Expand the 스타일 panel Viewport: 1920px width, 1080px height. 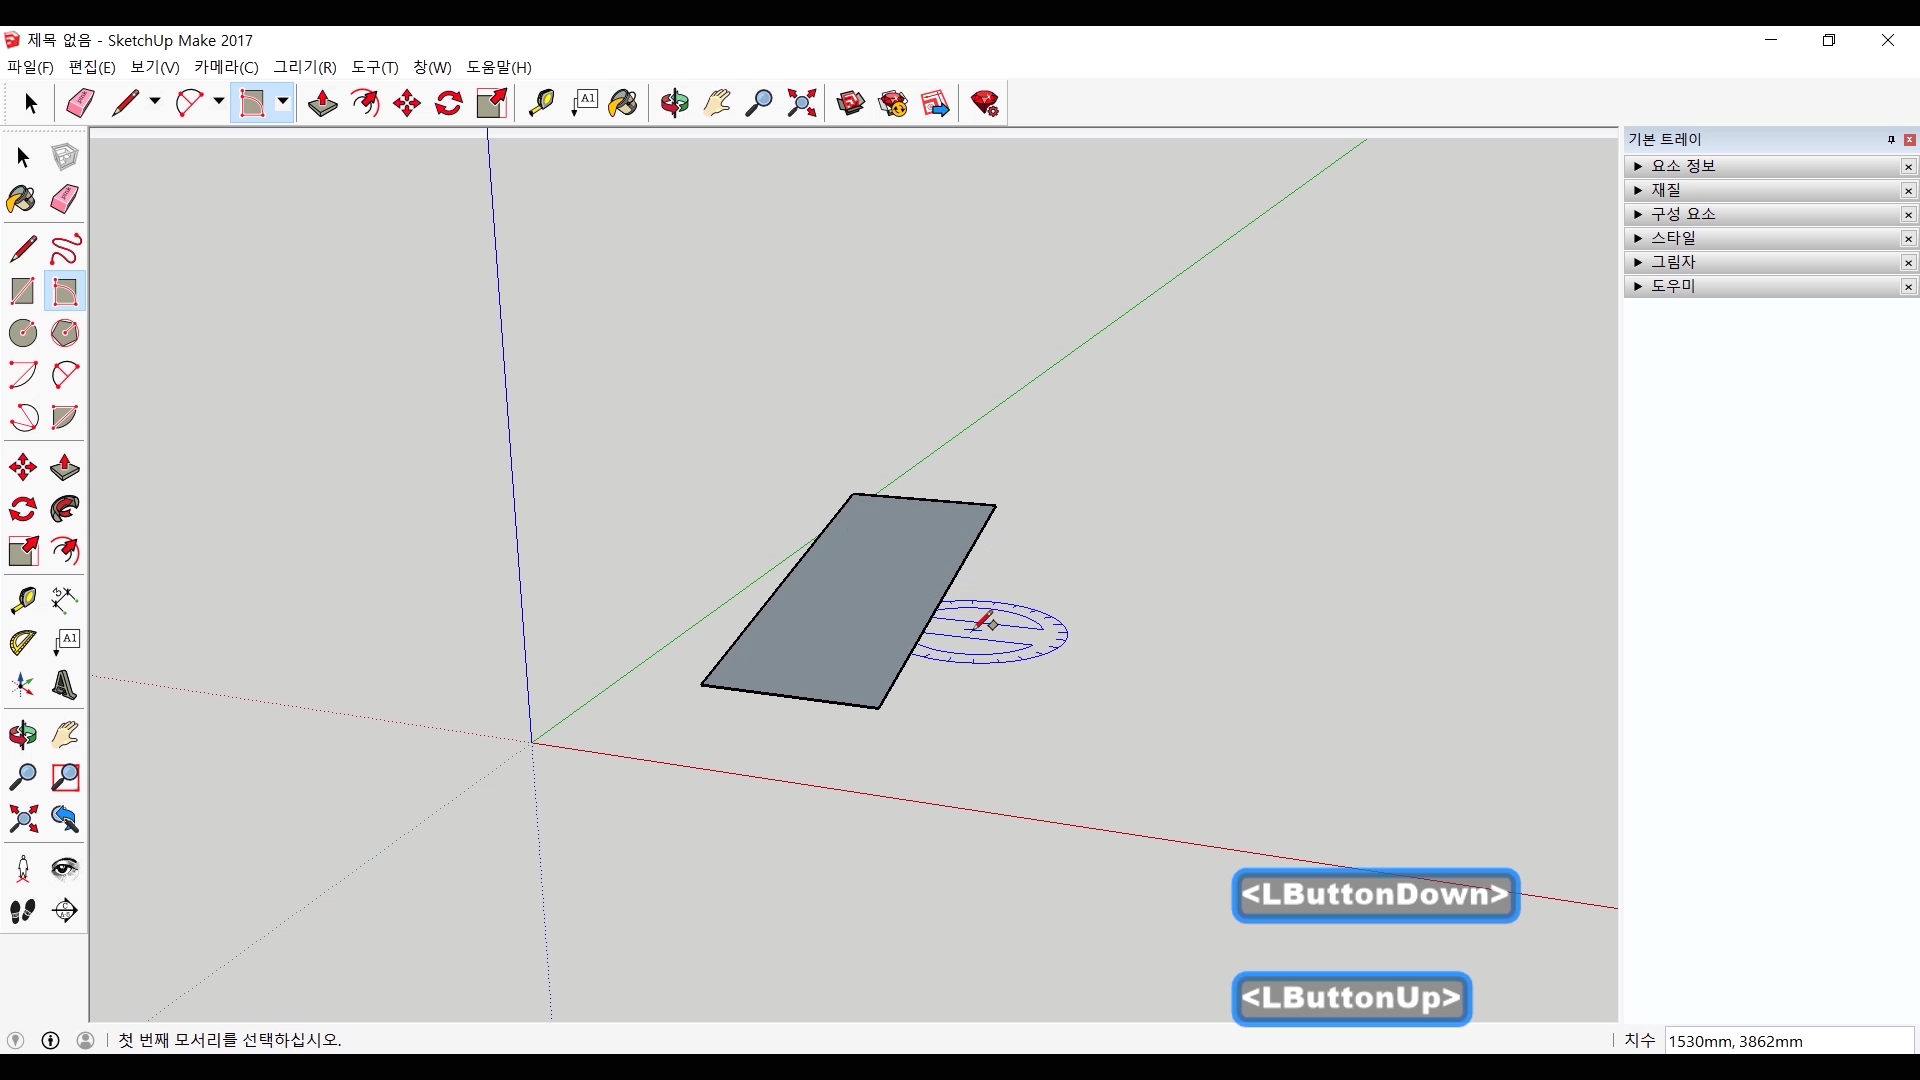click(x=1638, y=238)
